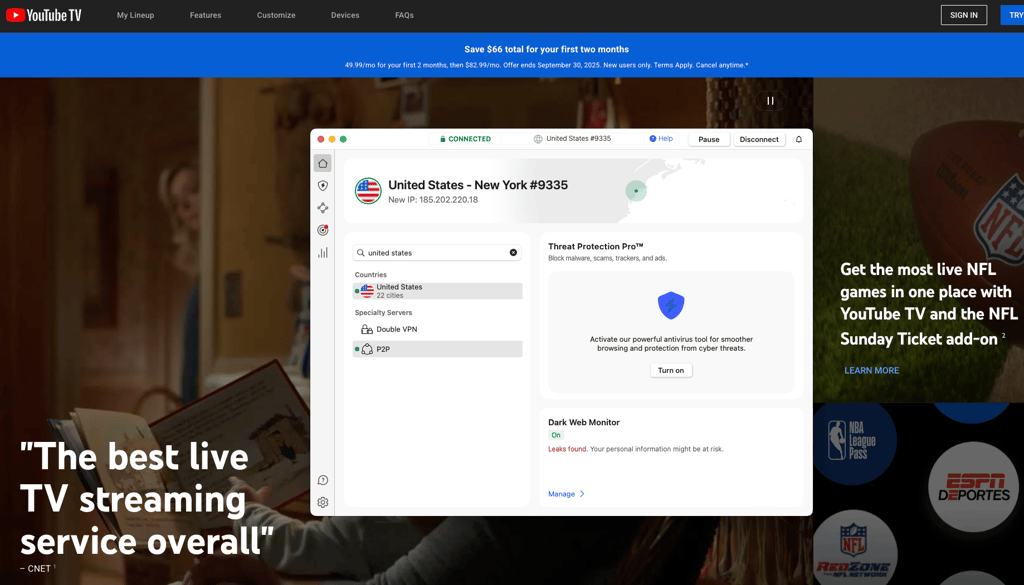
Task: Click the Countries section label
Action: 371,275
